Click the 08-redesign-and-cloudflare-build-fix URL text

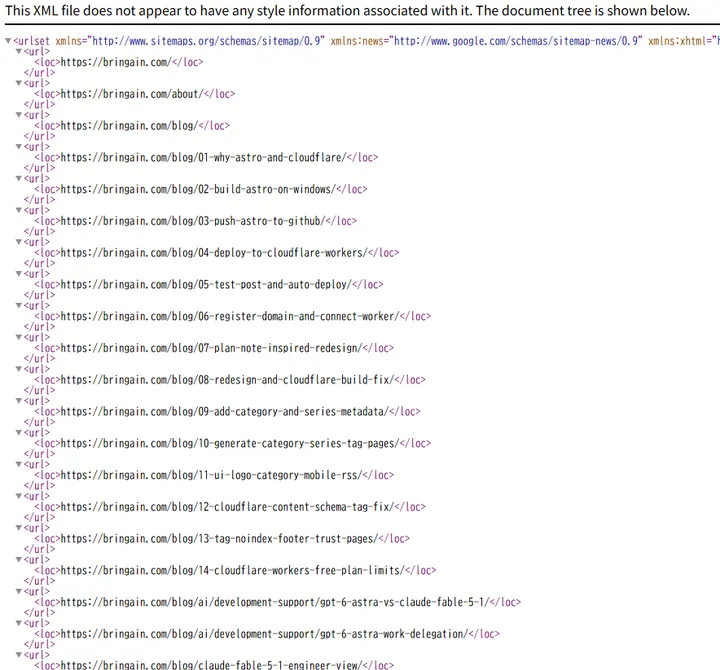pos(227,380)
